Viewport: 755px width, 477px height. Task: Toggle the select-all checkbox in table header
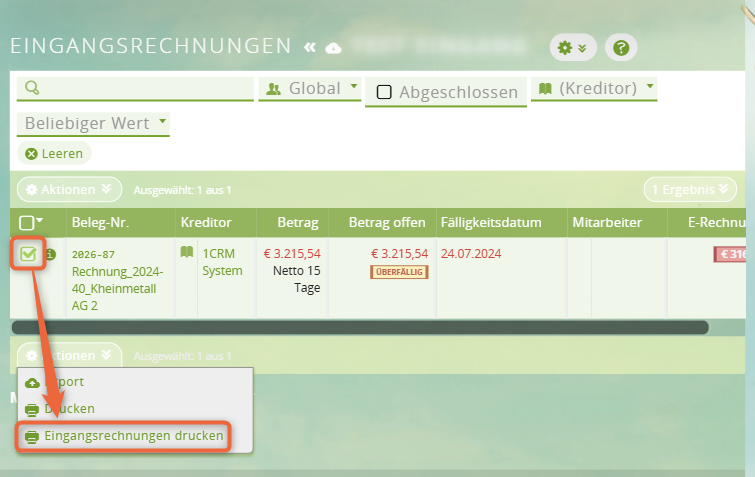[26, 223]
